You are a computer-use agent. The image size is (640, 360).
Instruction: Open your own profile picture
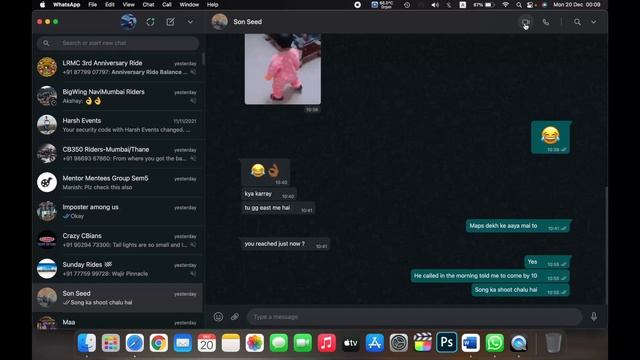point(129,22)
